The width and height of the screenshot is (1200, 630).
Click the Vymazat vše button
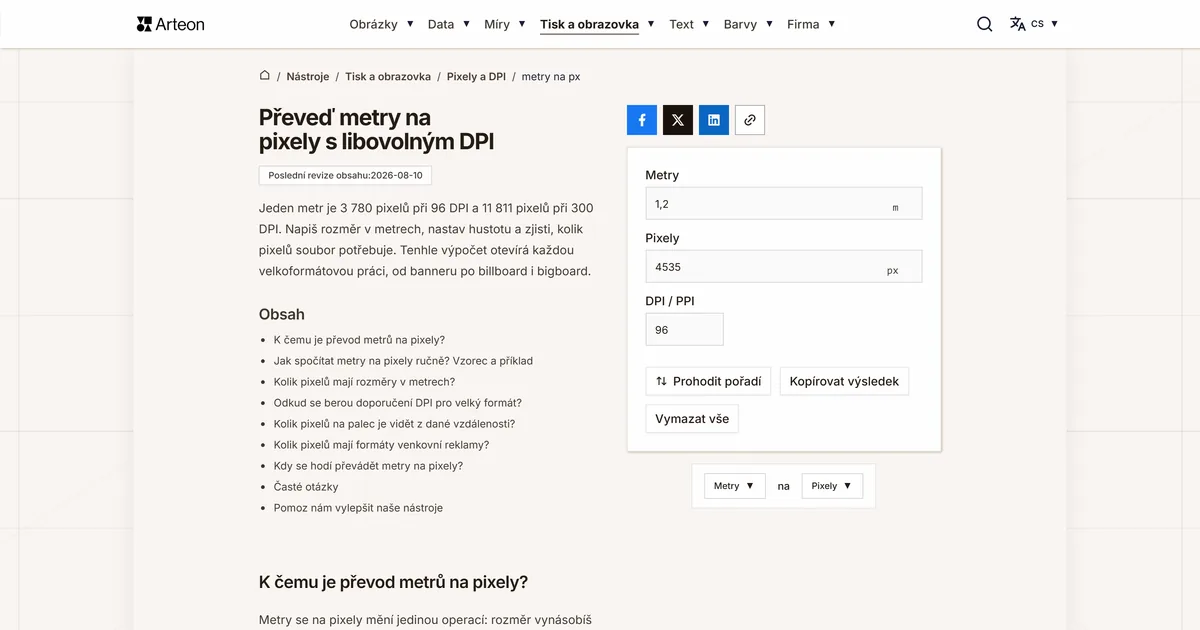click(692, 419)
